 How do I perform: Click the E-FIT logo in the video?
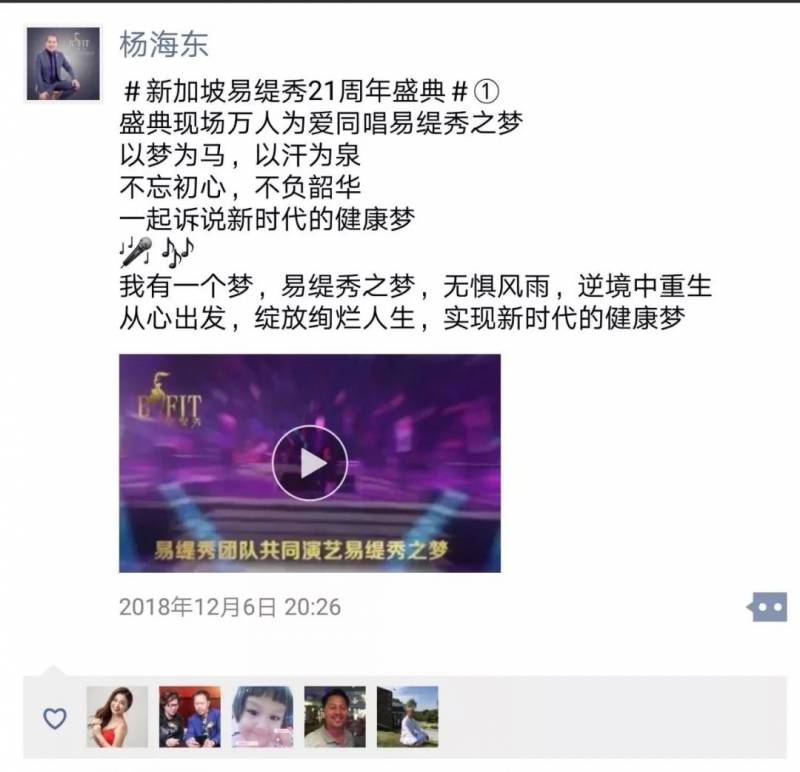click(169, 400)
